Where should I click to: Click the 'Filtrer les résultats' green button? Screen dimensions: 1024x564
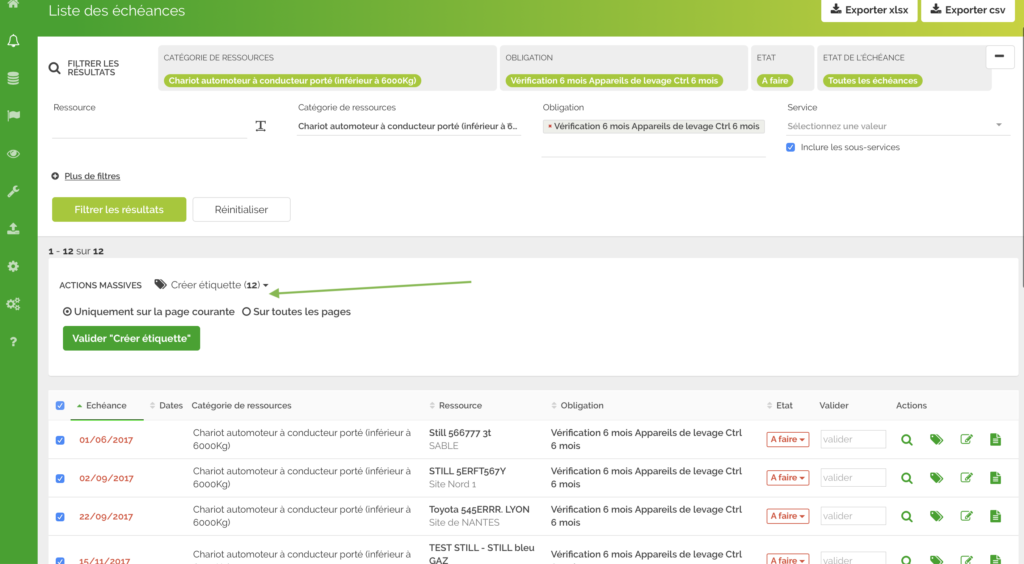pyautogui.click(x=119, y=209)
